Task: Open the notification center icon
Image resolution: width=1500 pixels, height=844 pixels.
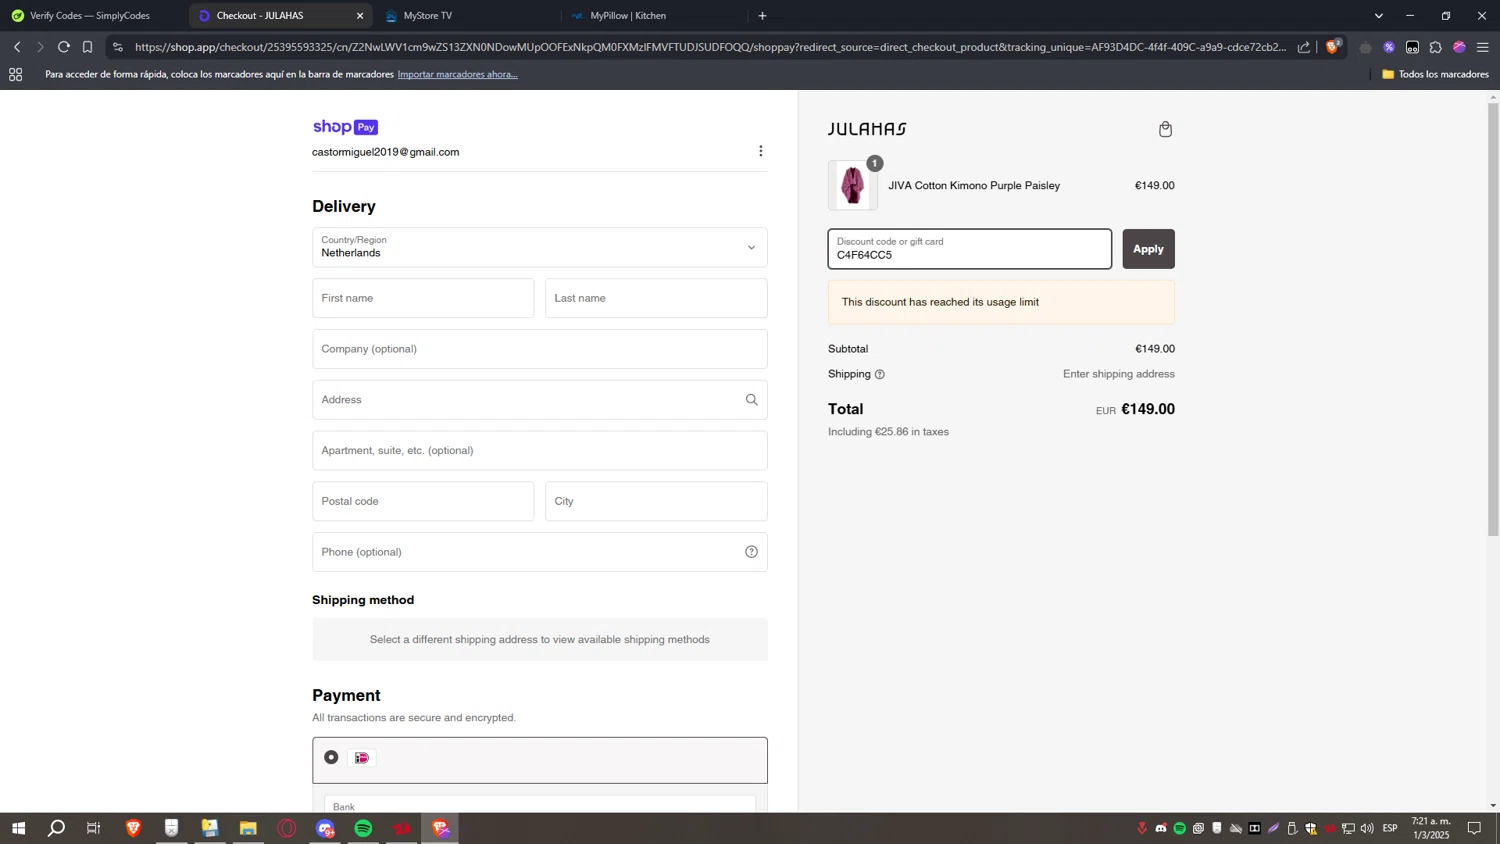Action: coord(1474,828)
